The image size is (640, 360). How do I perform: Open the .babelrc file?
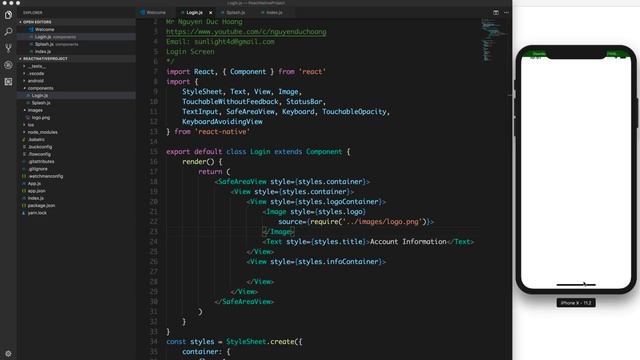pyautogui.click(x=36, y=140)
